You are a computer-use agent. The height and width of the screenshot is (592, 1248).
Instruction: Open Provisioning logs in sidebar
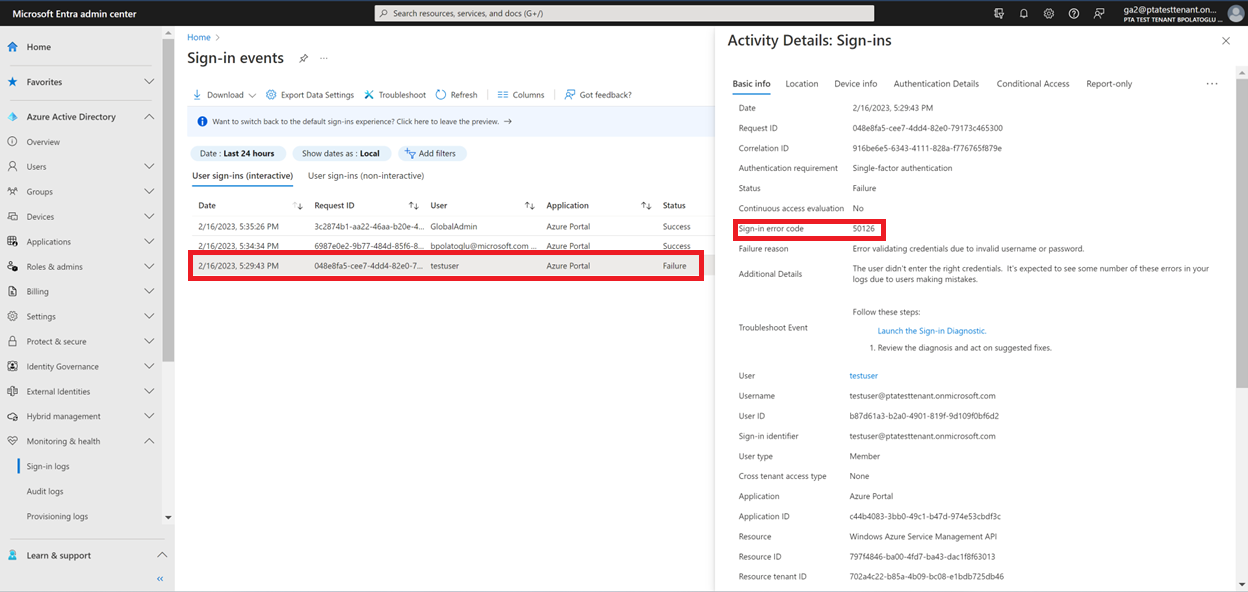pos(57,516)
